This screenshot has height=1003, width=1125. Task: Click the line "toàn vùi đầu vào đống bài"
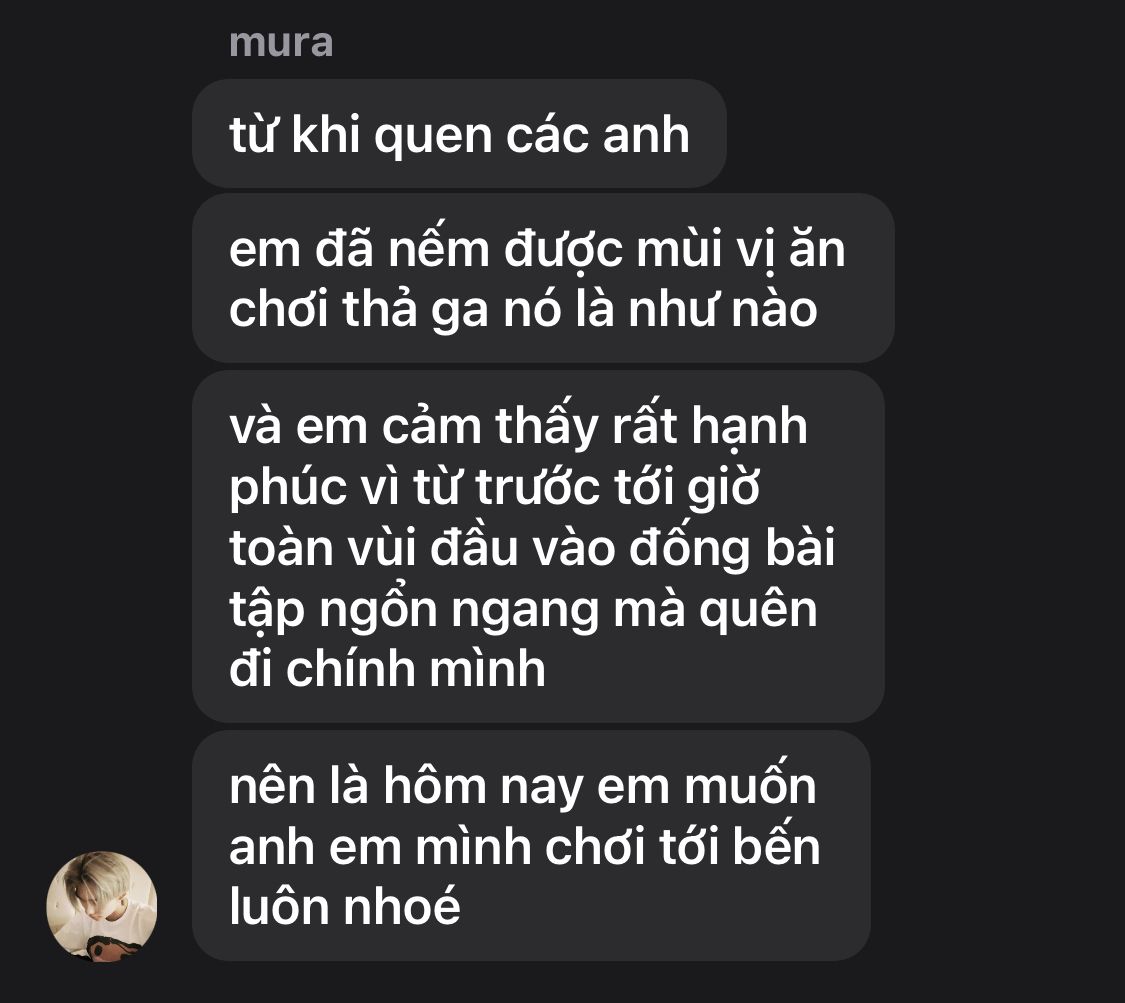[x=532, y=547]
